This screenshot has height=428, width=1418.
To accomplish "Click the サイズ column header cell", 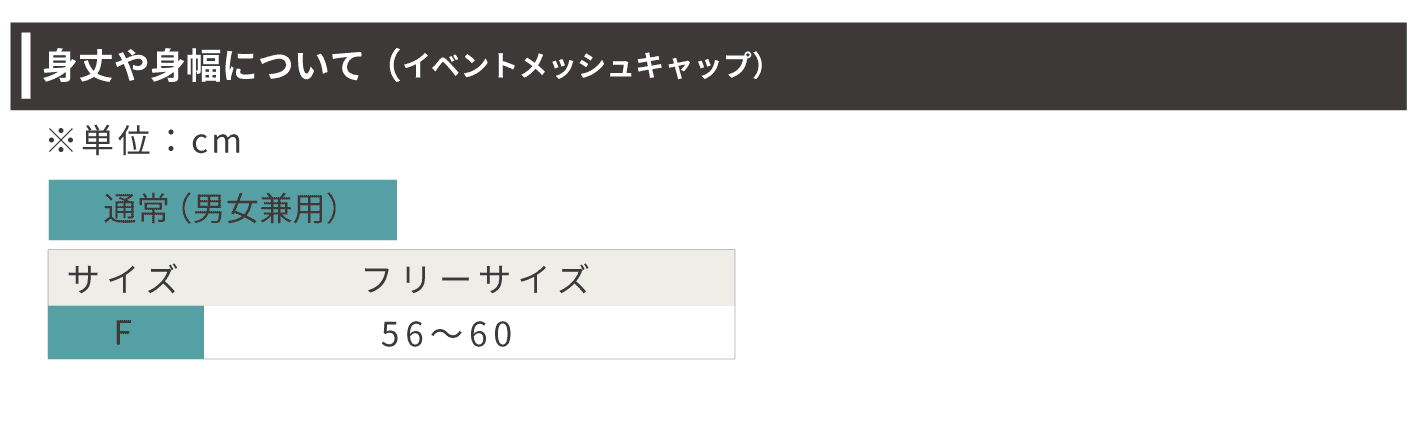I will 123,279.
